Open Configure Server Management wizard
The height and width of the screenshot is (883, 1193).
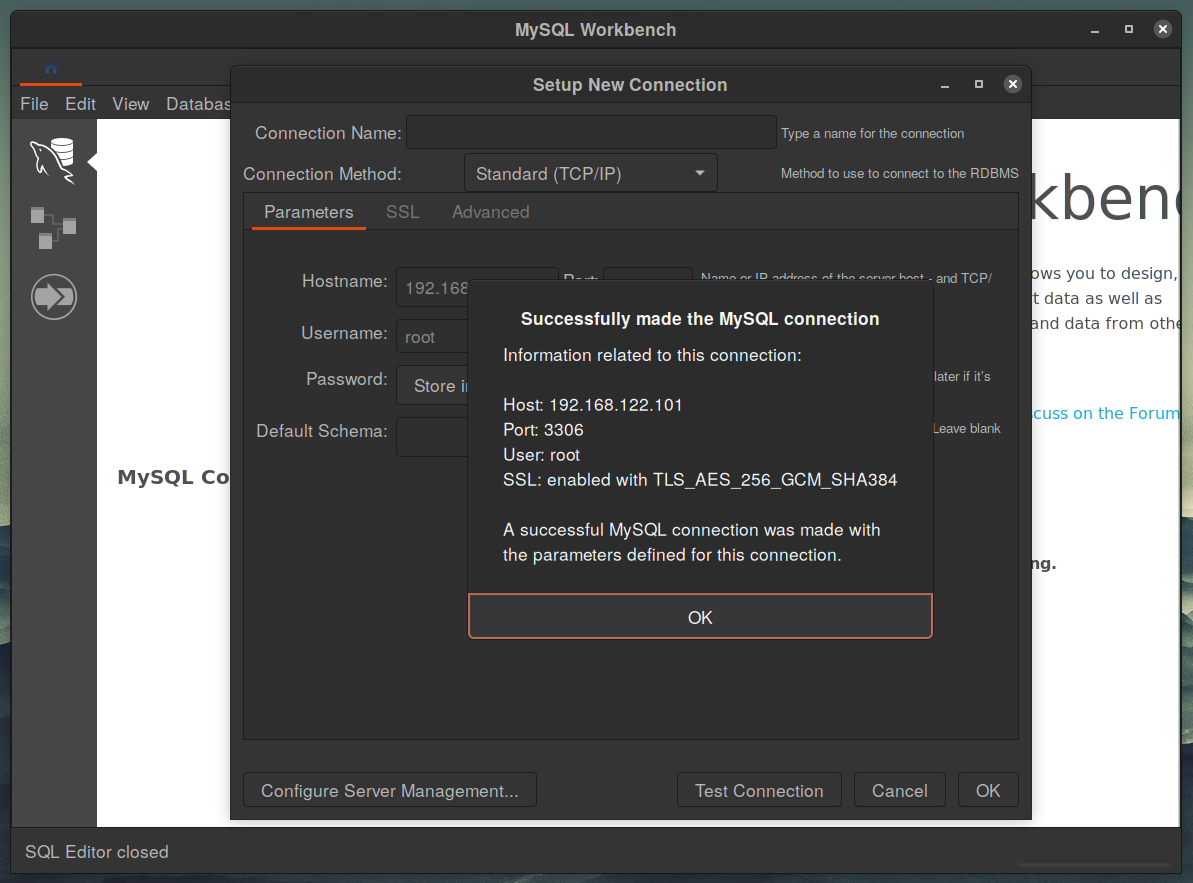click(x=389, y=789)
